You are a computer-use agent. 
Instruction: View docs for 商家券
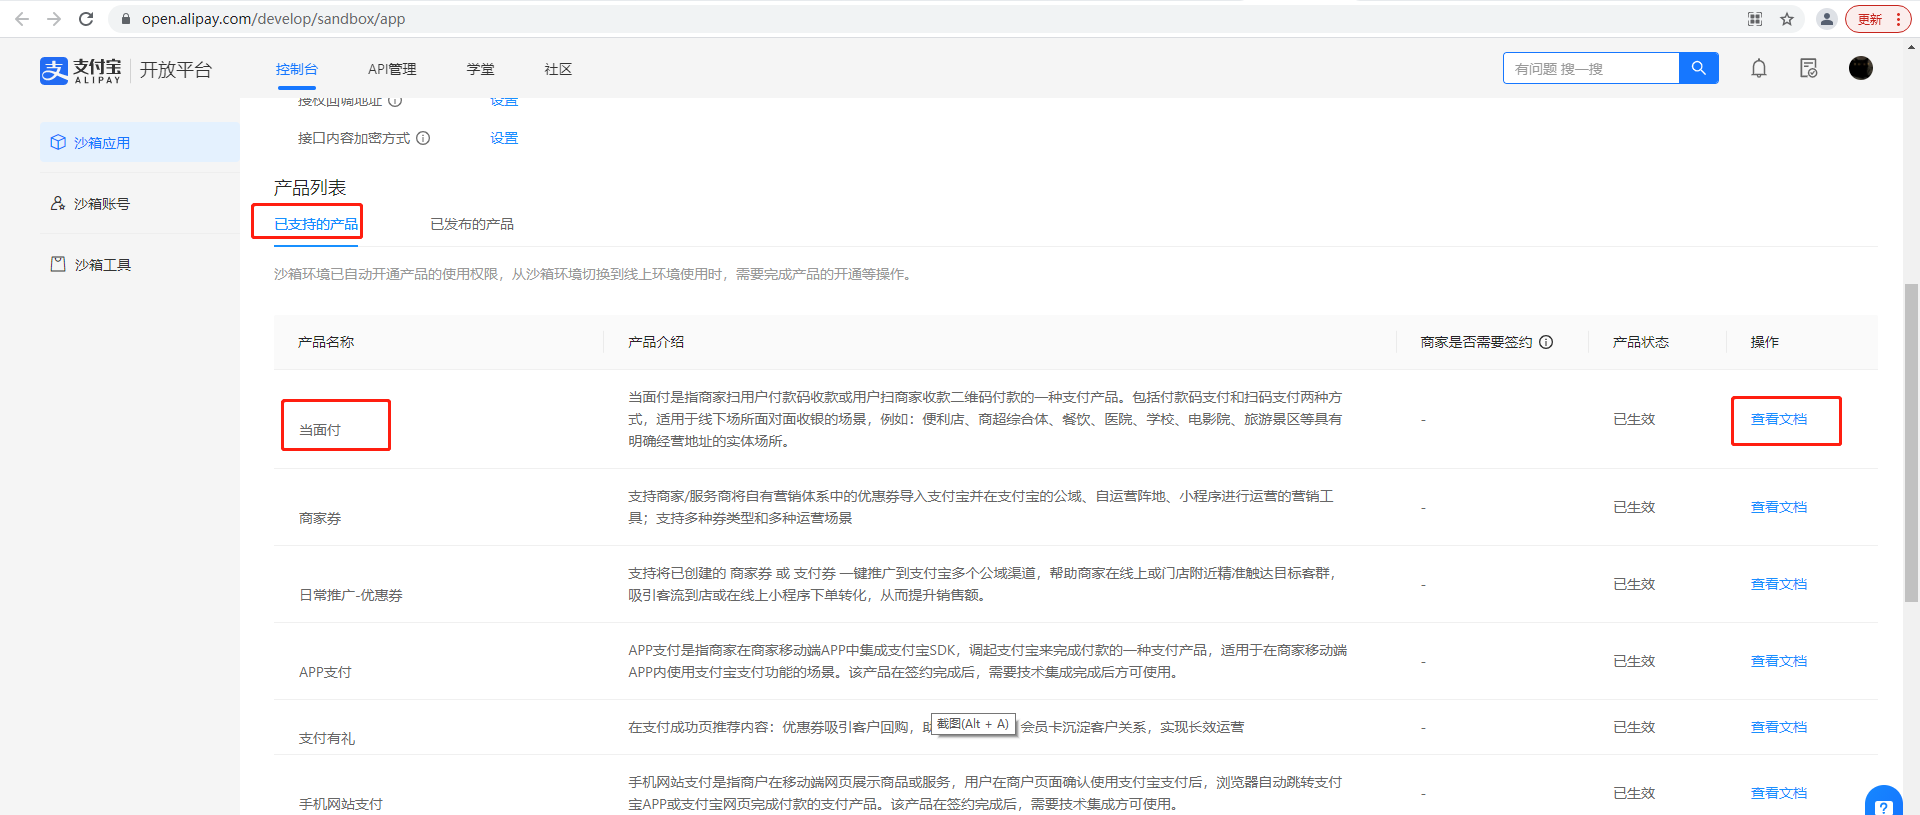[1779, 507]
